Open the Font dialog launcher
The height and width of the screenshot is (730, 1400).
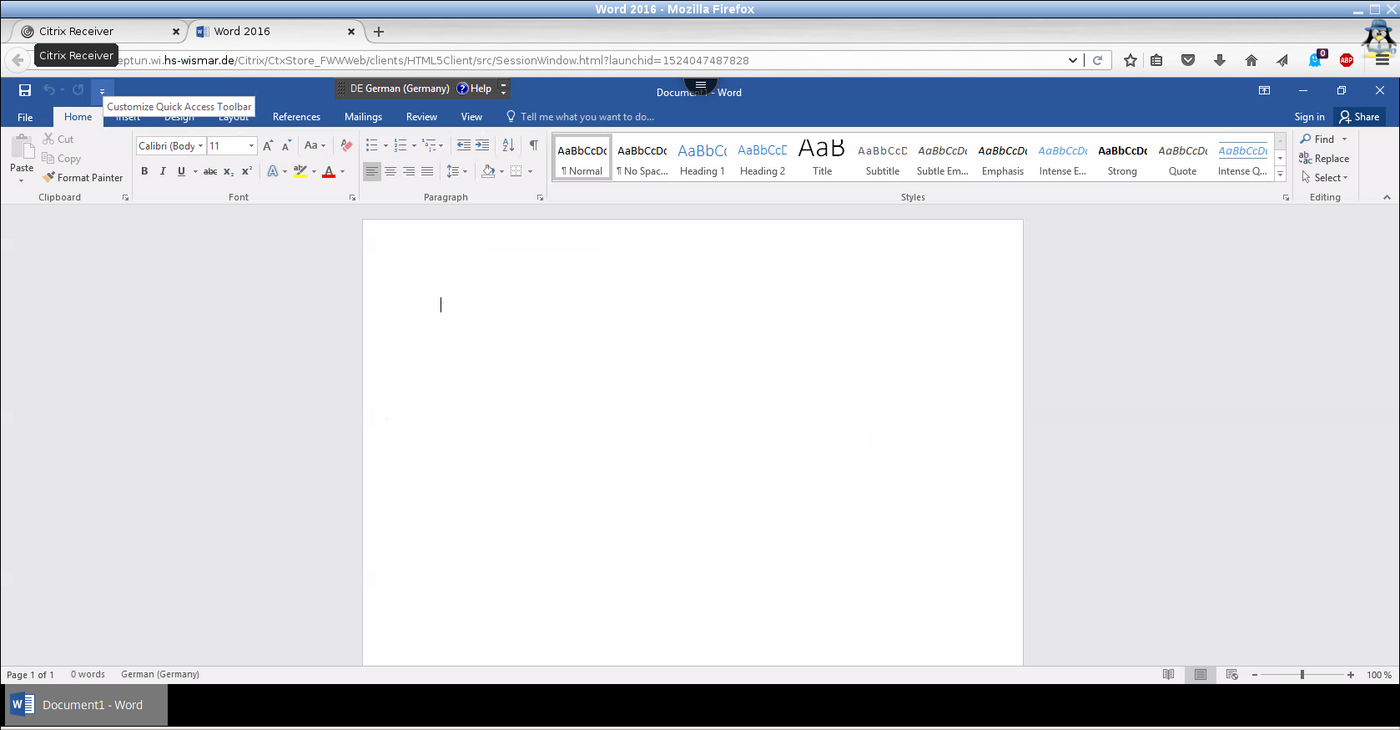click(353, 198)
